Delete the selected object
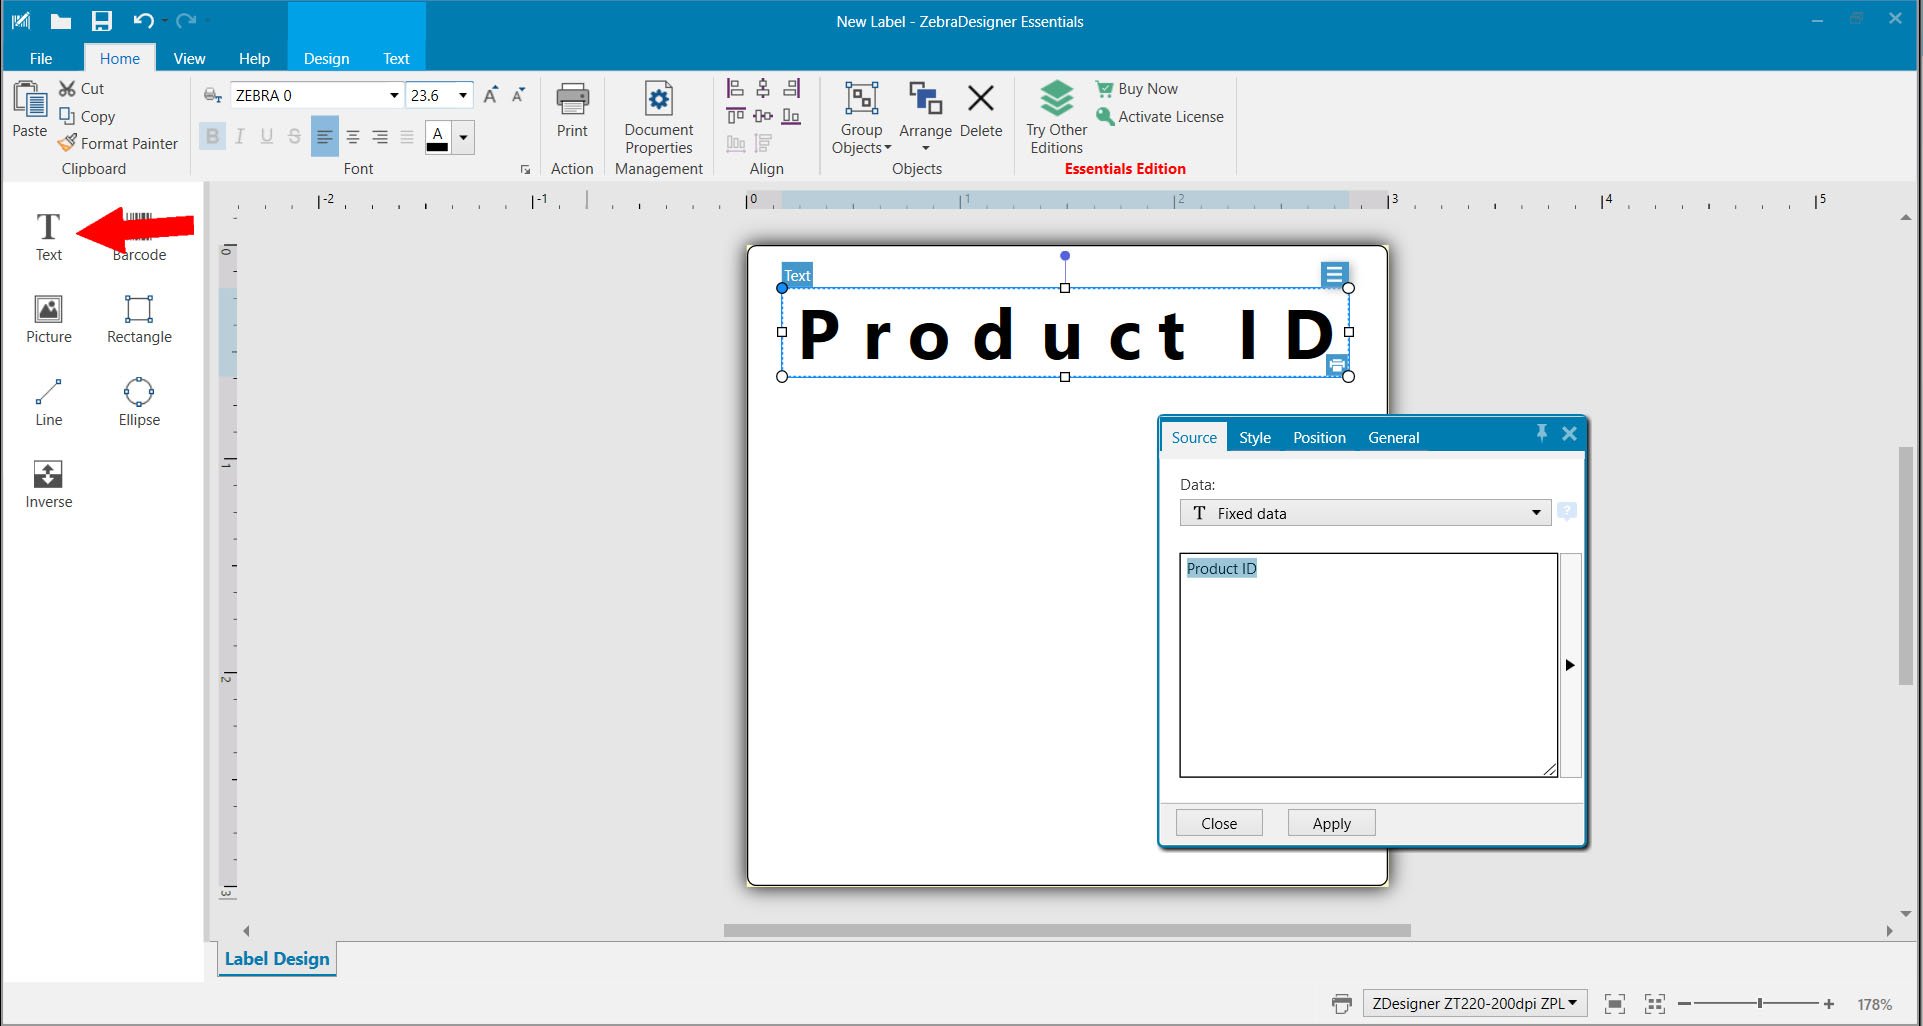This screenshot has width=1923, height=1026. 981,110
